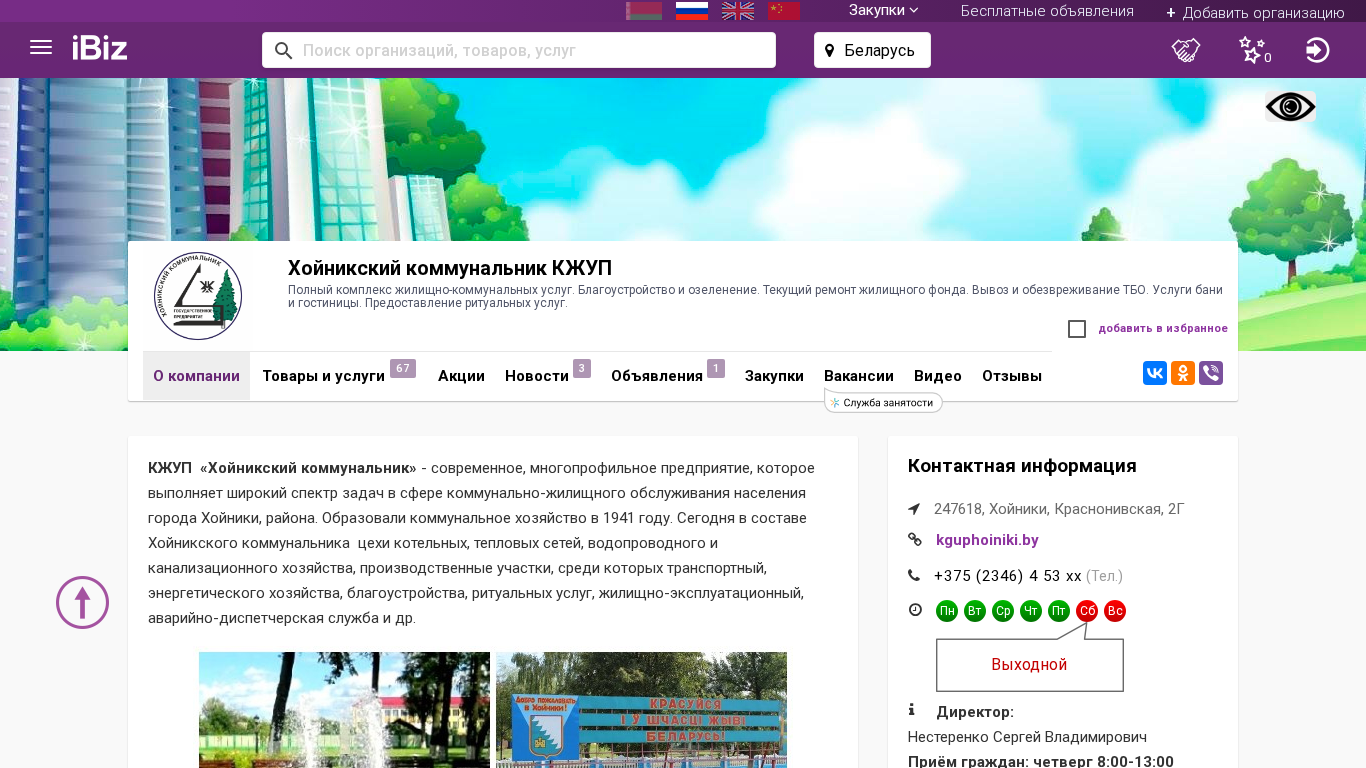Click the address '247618, Хойники, Краснонивская, 2Г'
This screenshot has height=768, width=1366.
[1059, 509]
